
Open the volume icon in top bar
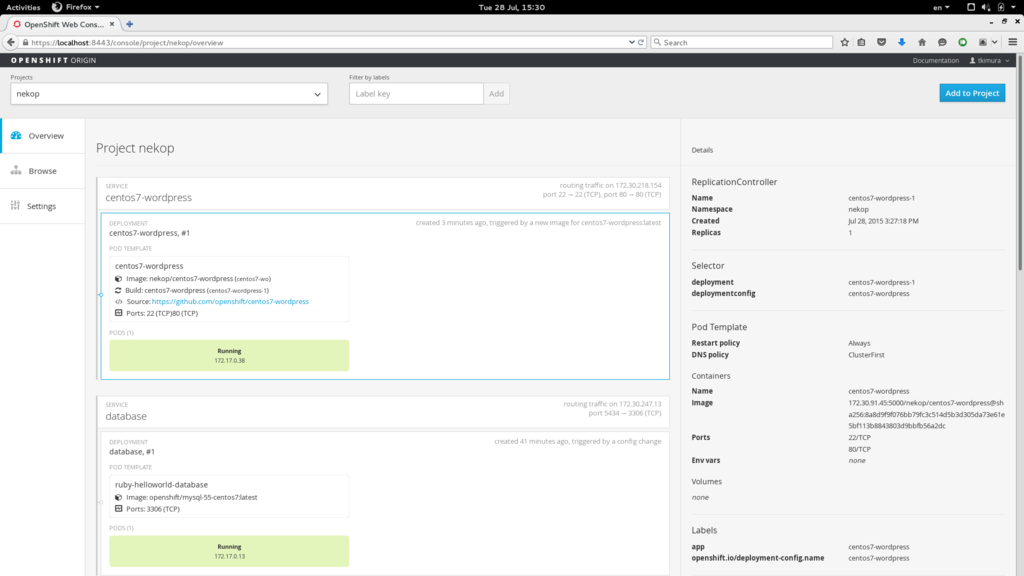tap(985, 7)
